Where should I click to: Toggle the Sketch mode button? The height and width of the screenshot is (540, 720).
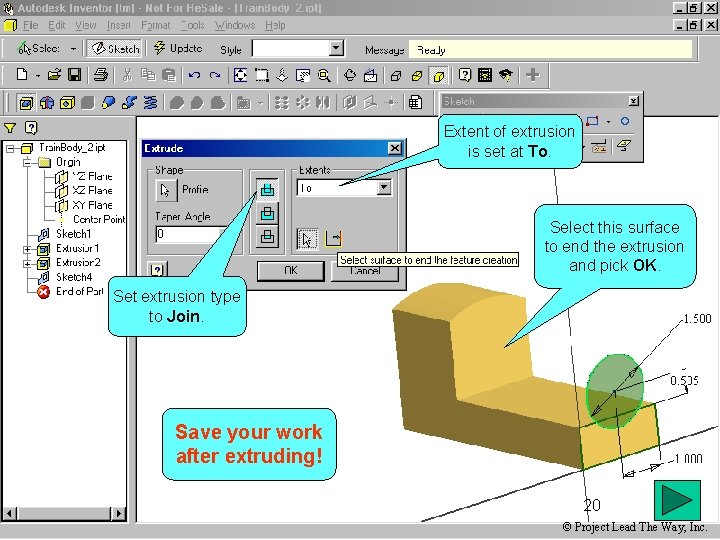(x=115, y=48)
